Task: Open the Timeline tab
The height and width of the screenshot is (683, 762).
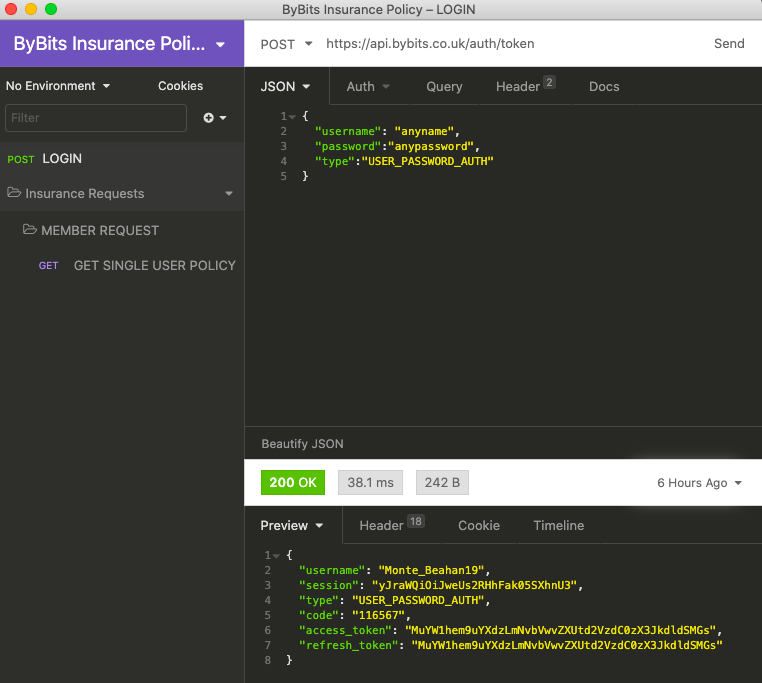Action: (558, 525)
